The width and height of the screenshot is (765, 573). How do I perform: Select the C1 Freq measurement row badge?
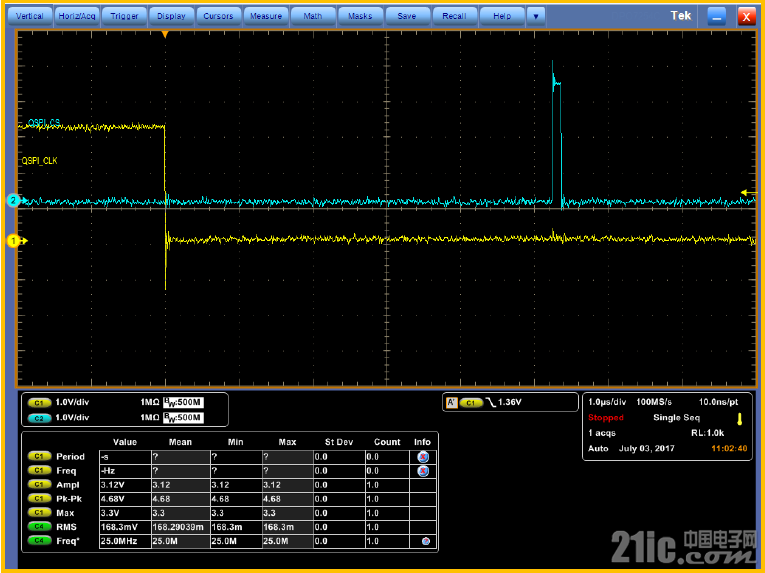click(x=40, y=471)
